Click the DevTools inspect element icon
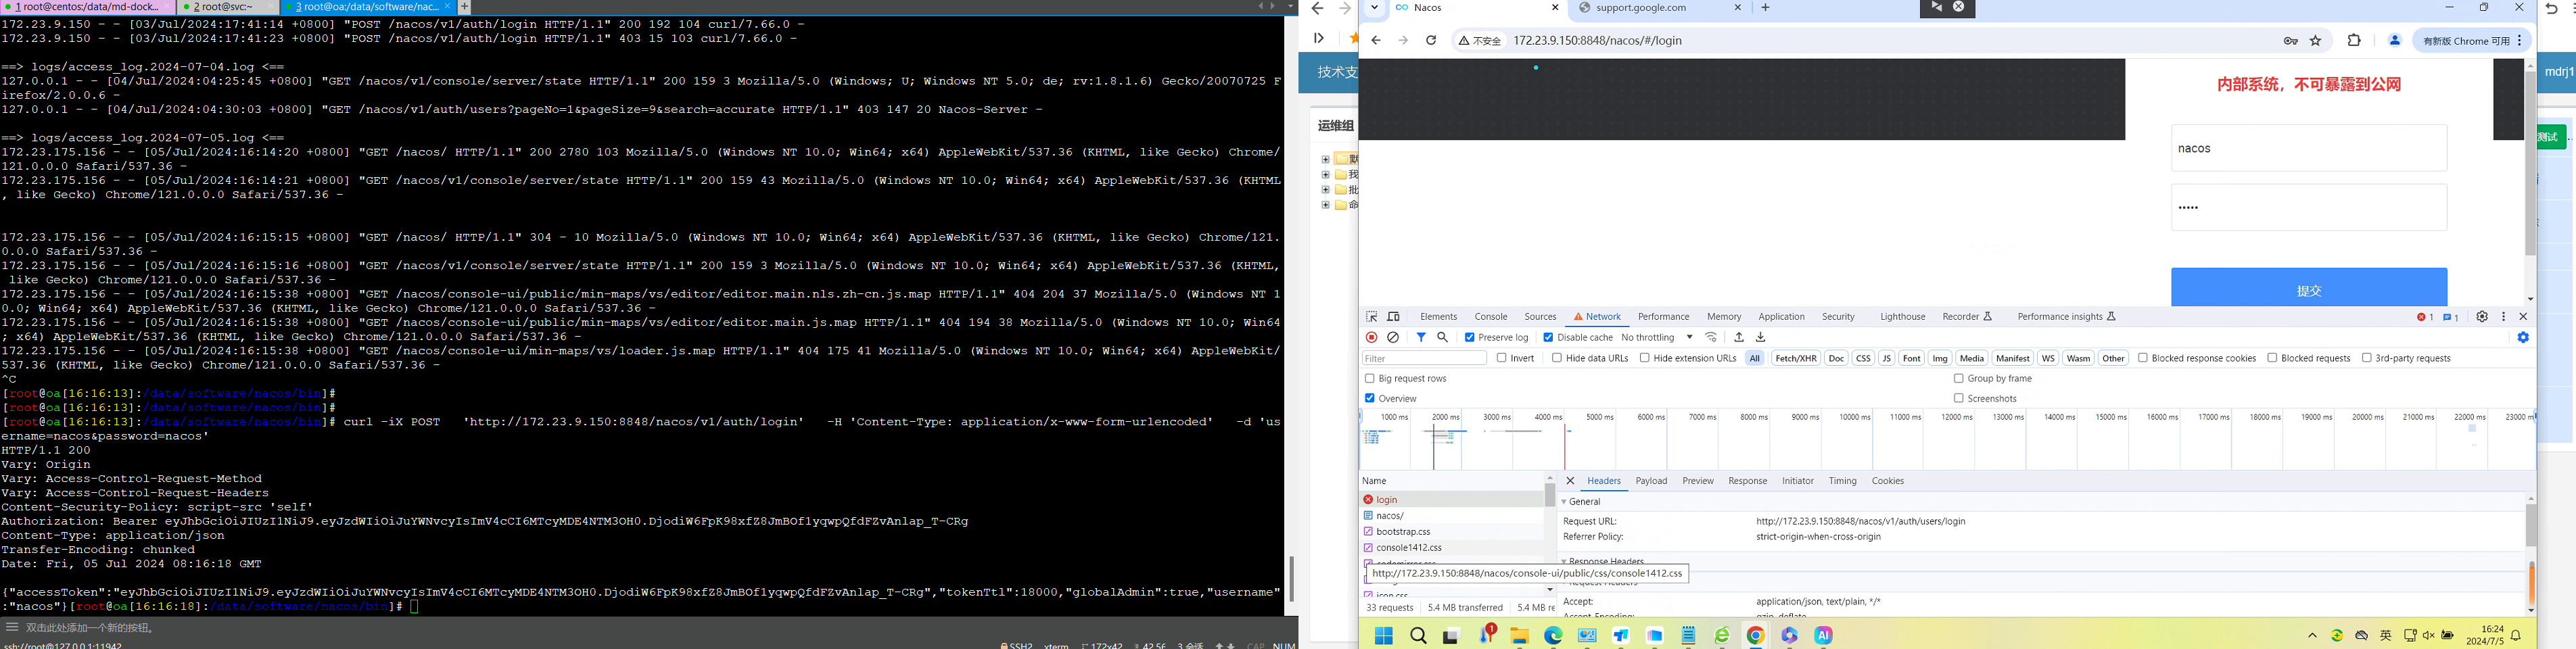This screenshot has width=2576, height=649. [x=1372, y=317]
